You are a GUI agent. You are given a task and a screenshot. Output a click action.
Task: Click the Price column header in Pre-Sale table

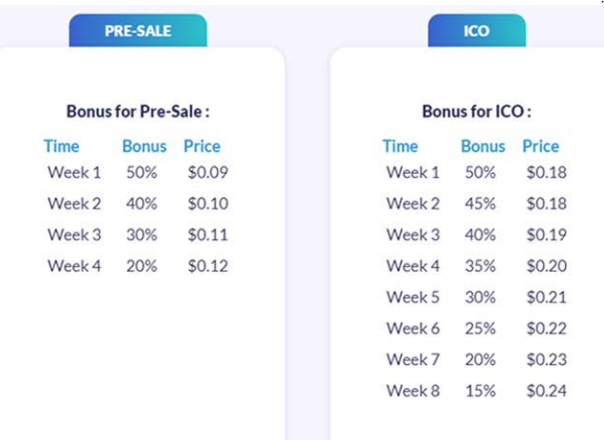pos(202,147)
